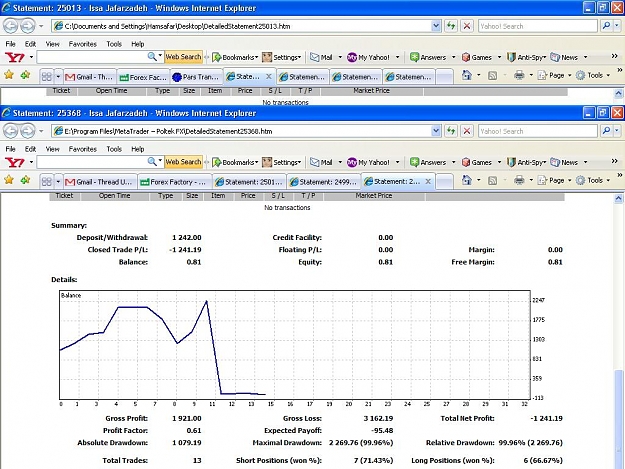The image size is (625, 469).
Task: Close the active Statement: 2... tab
Action: point(428,181)
